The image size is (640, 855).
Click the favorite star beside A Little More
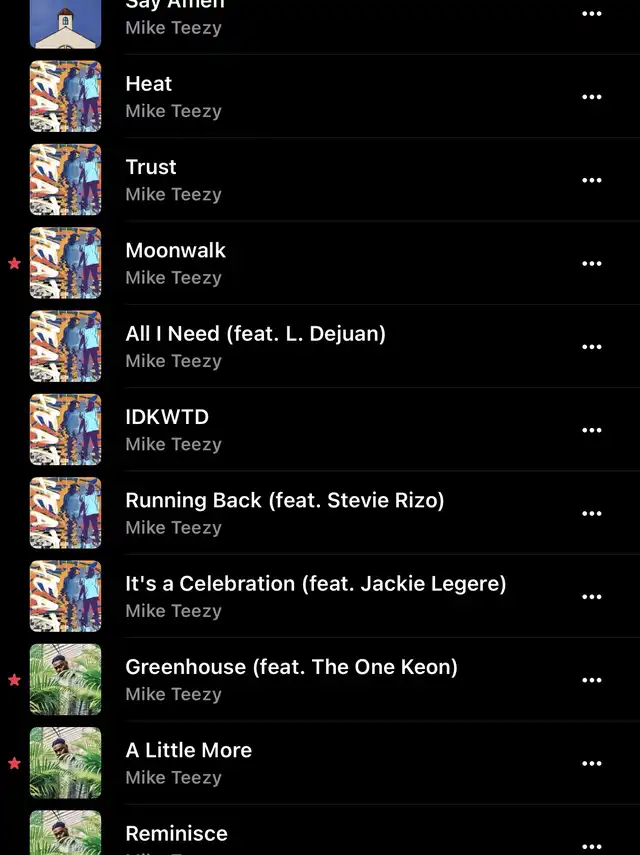(15, 763)
